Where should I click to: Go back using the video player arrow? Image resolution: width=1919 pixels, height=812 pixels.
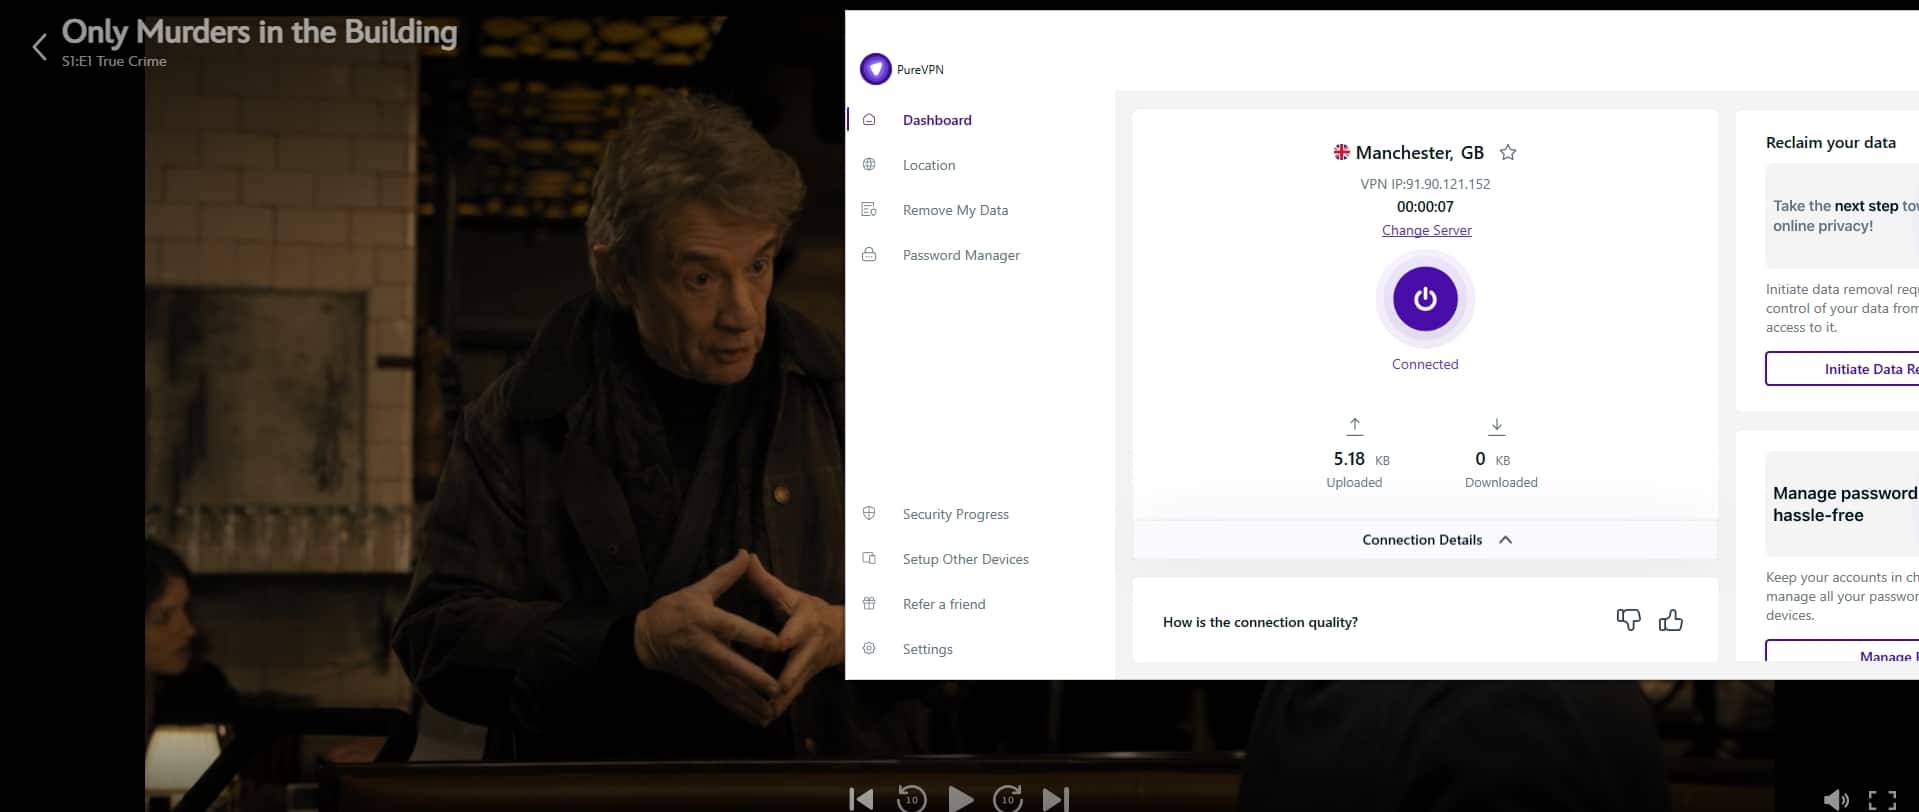tap(40, 47)
